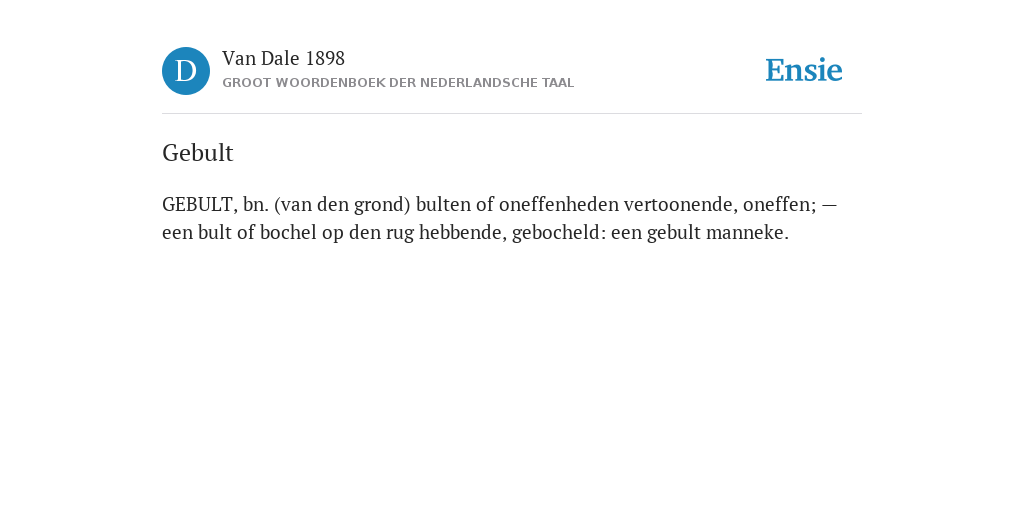Click the horizontal divider line under header
This screenshot has height=512, width=1024.
coord(512,114)
